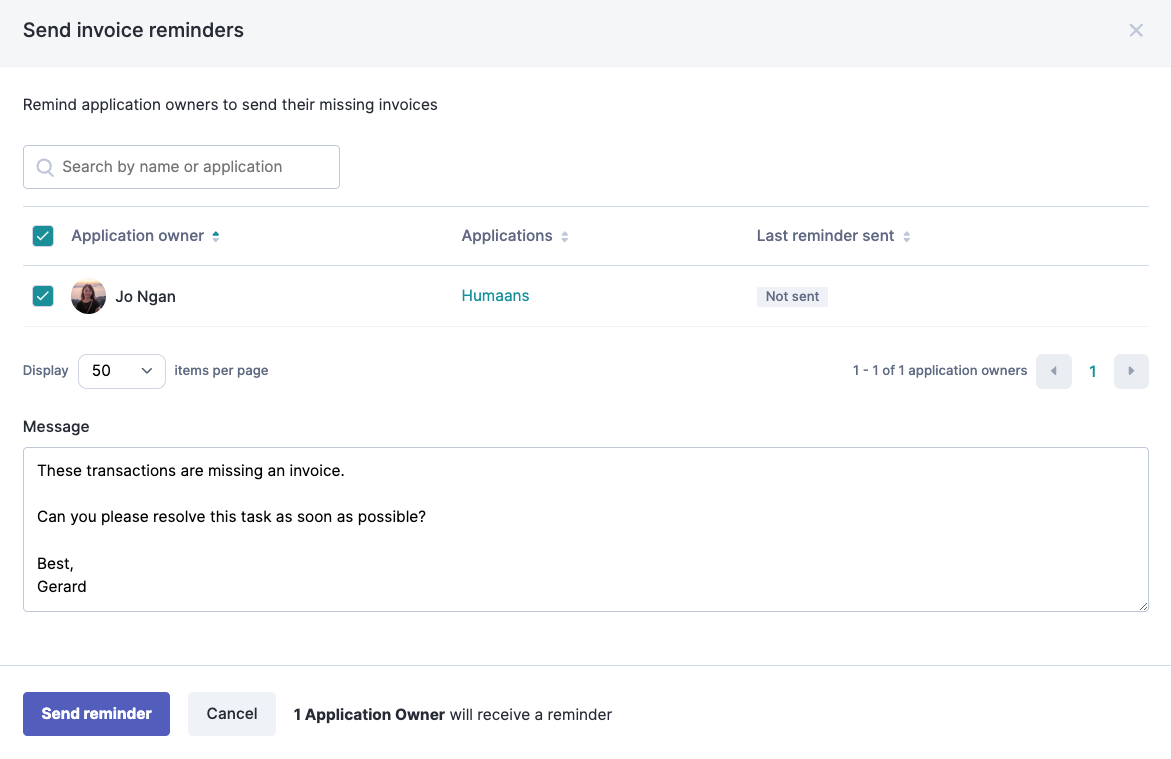Select page number 1 in pagination
This screenshot has height=759, width=1171.
tap(1092, 371)
